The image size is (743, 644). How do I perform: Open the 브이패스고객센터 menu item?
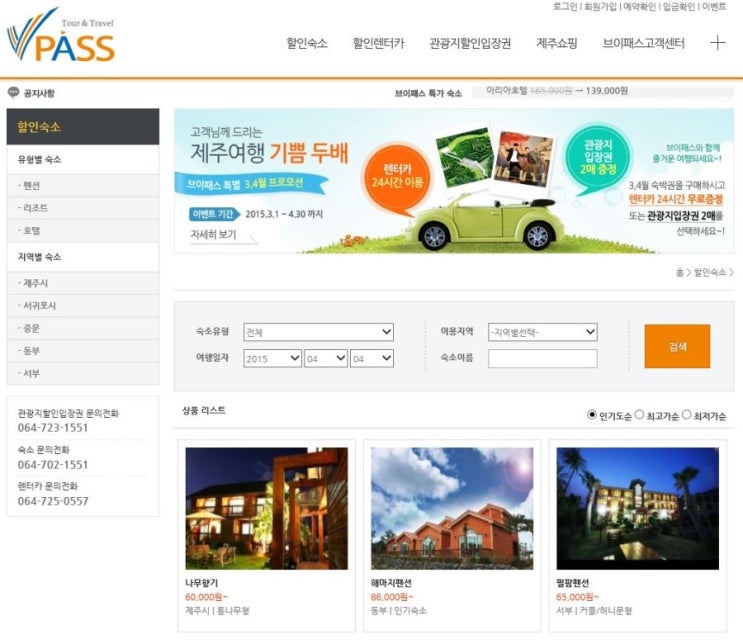coord(643,43)
